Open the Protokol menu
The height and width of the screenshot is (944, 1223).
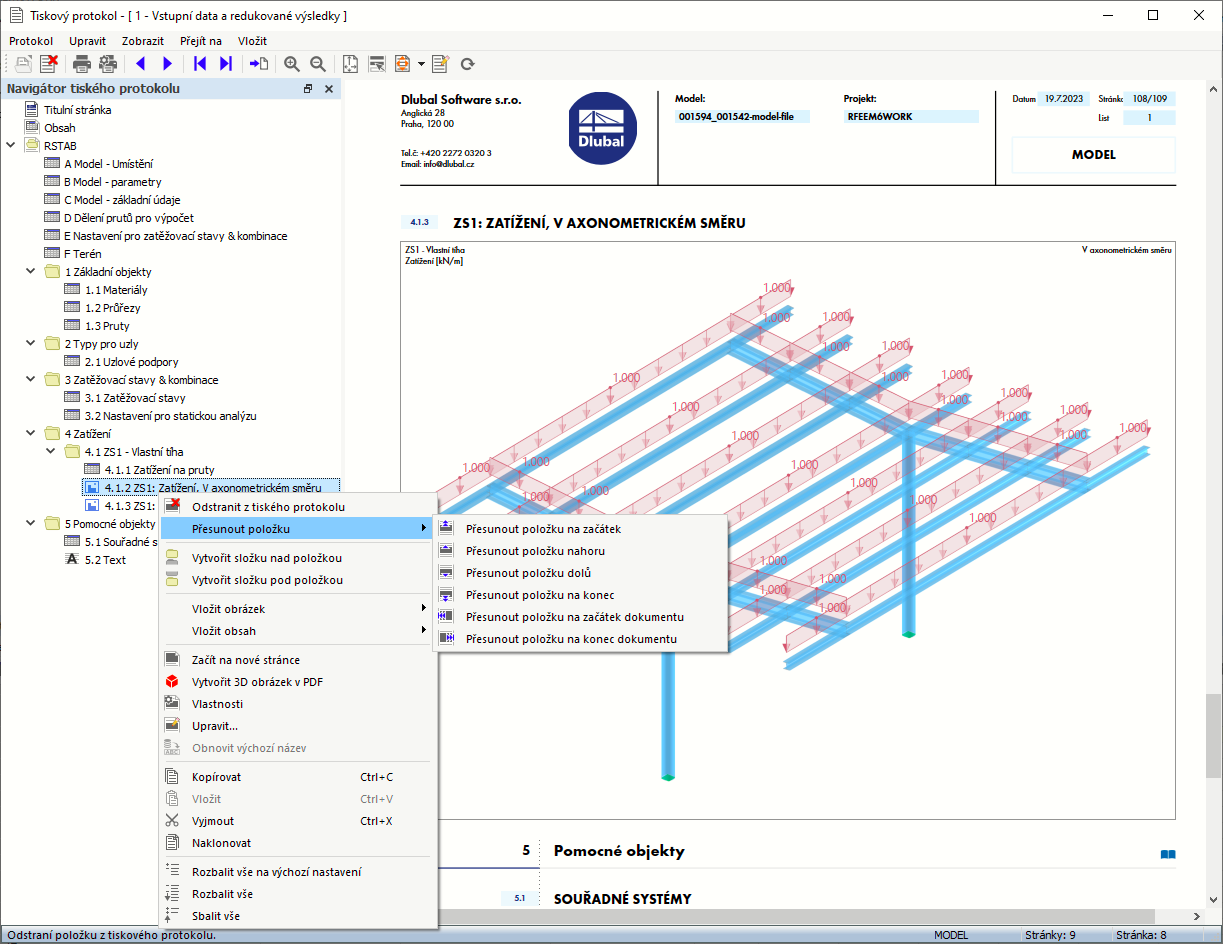click(x=31, y=41)
